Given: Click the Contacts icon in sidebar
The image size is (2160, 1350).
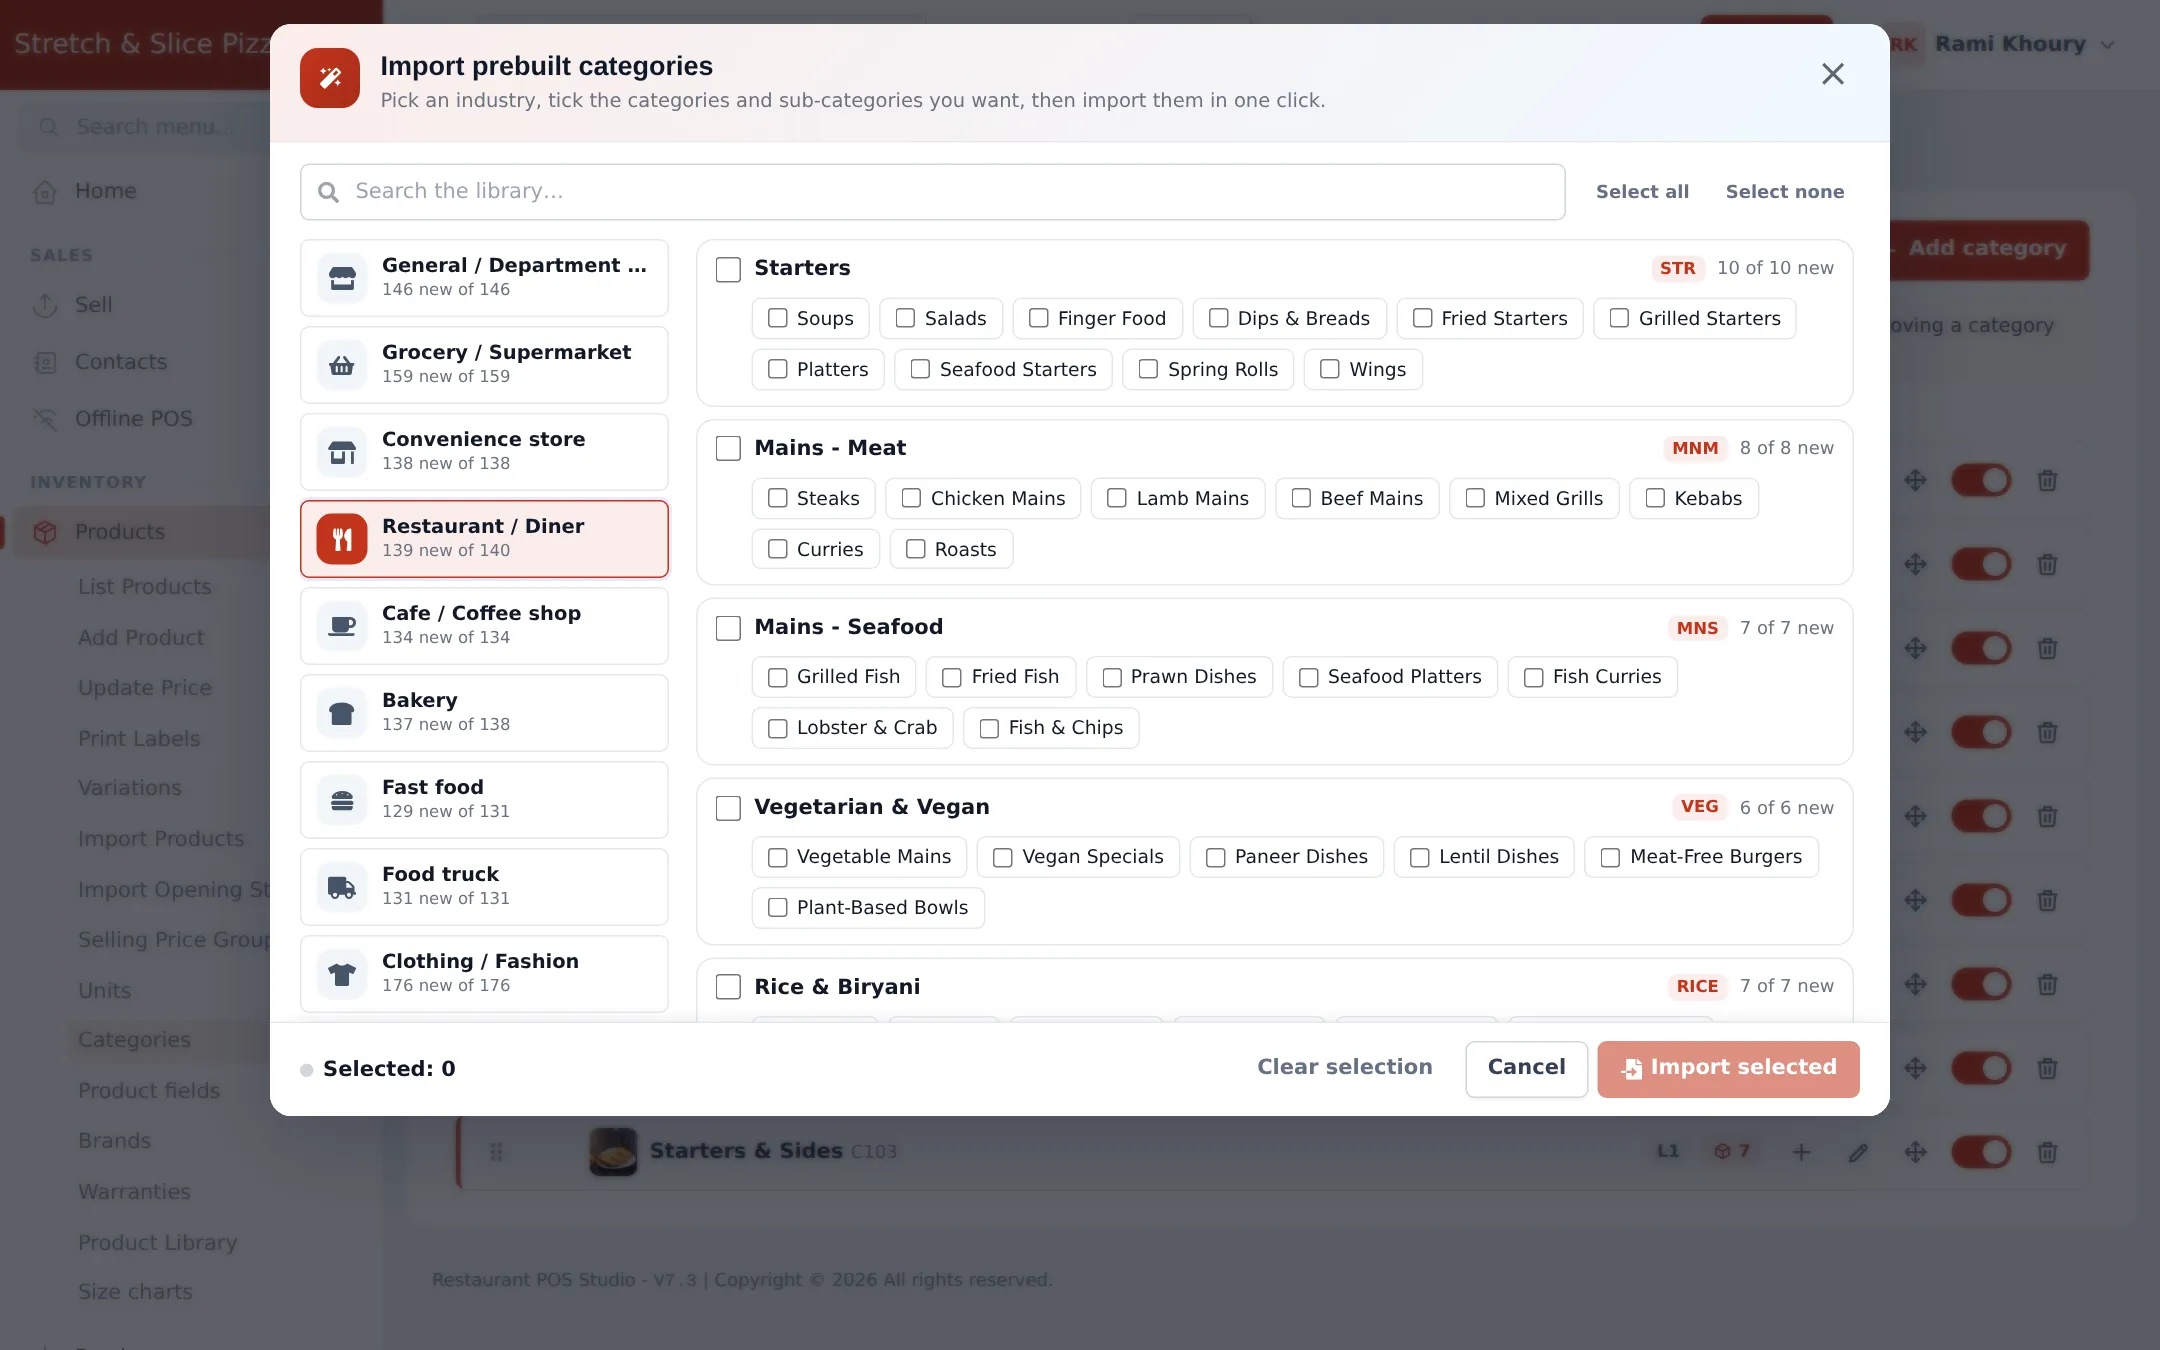Looking at the screenshot, I should (45, 362).
